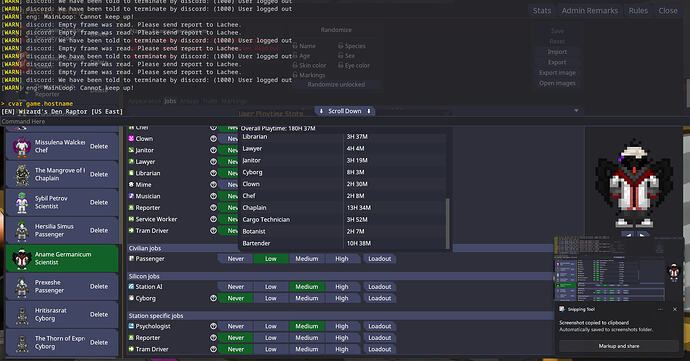Click the Station AI job icon
This screenshot has width=690, height=361.
[x=131, y=286]
